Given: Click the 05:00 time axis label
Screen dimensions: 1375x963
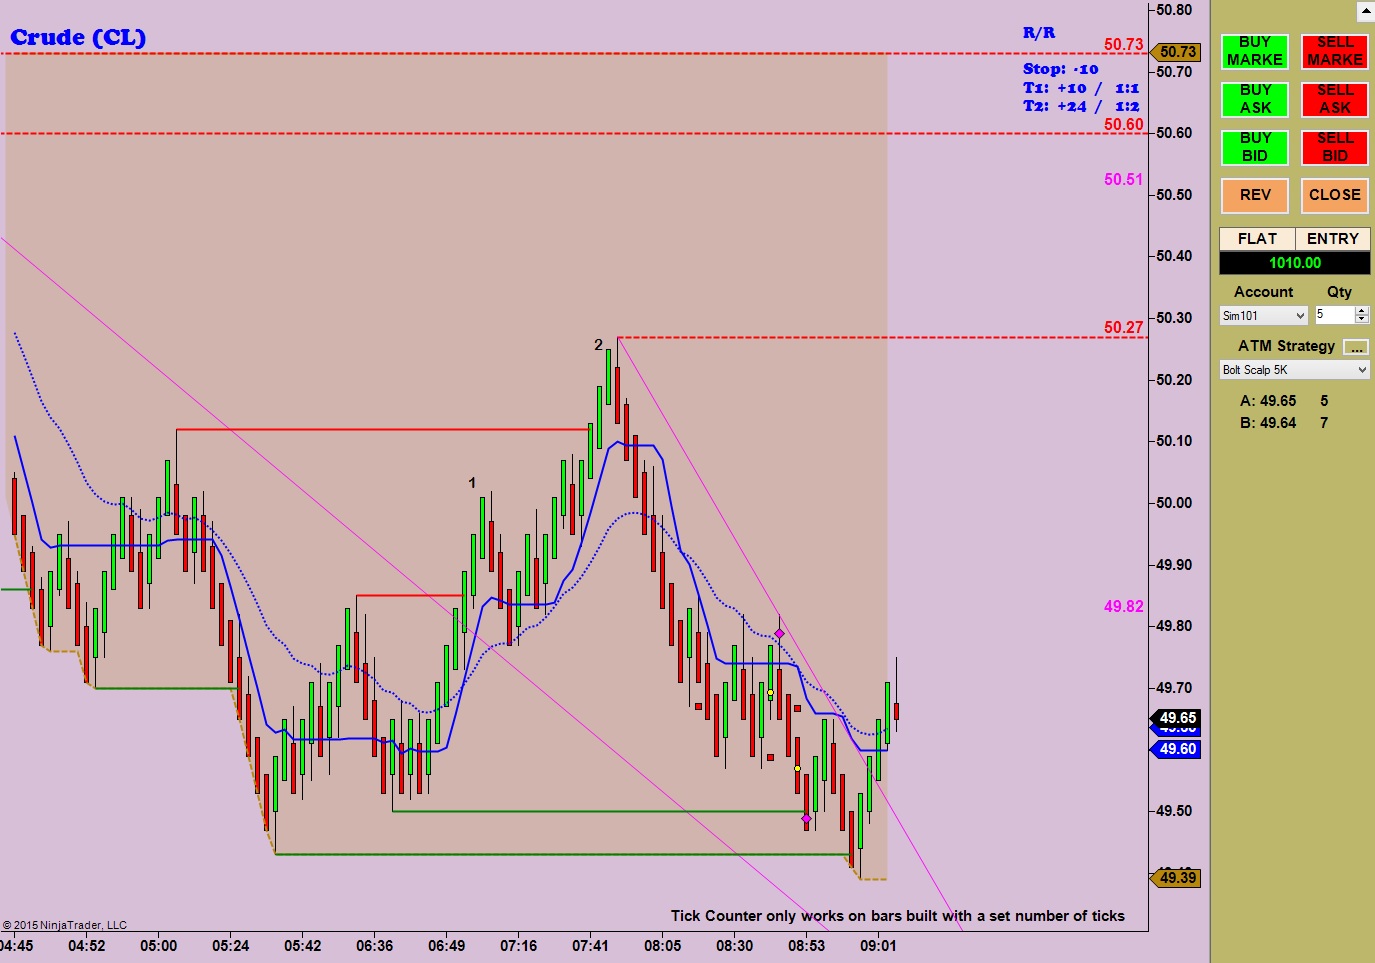Looking at the screenshot, I should 158,946.
